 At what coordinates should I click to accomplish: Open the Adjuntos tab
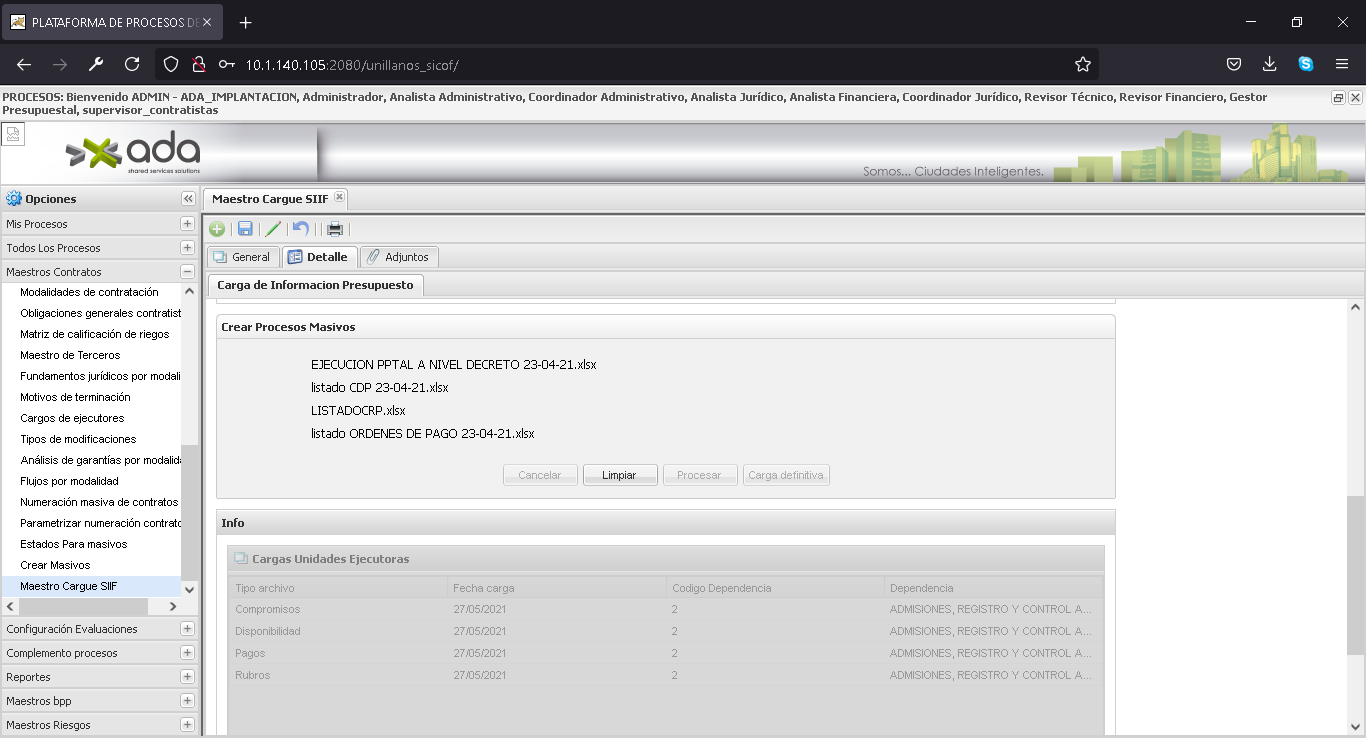(398, 257)
